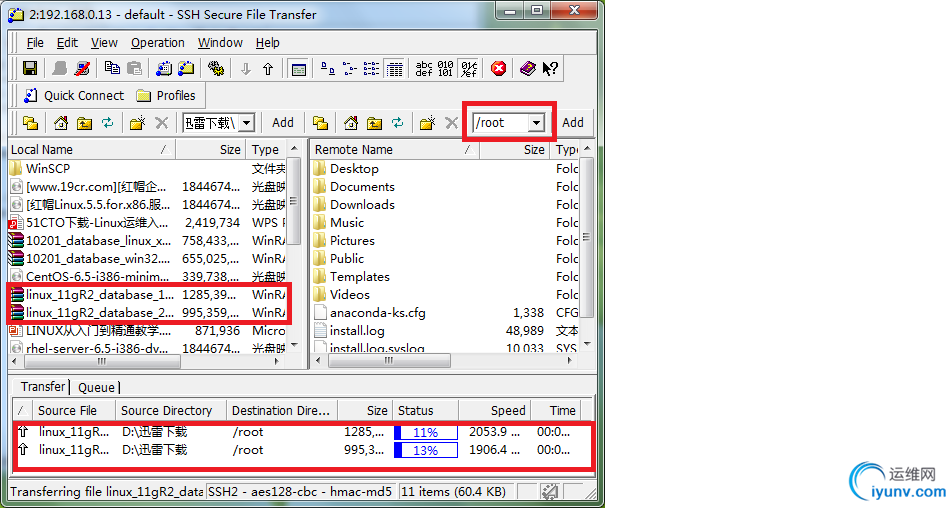Viewport: 952px width, 508px height.
Task: Open new file transfer window icon
Action: point(186,69)
